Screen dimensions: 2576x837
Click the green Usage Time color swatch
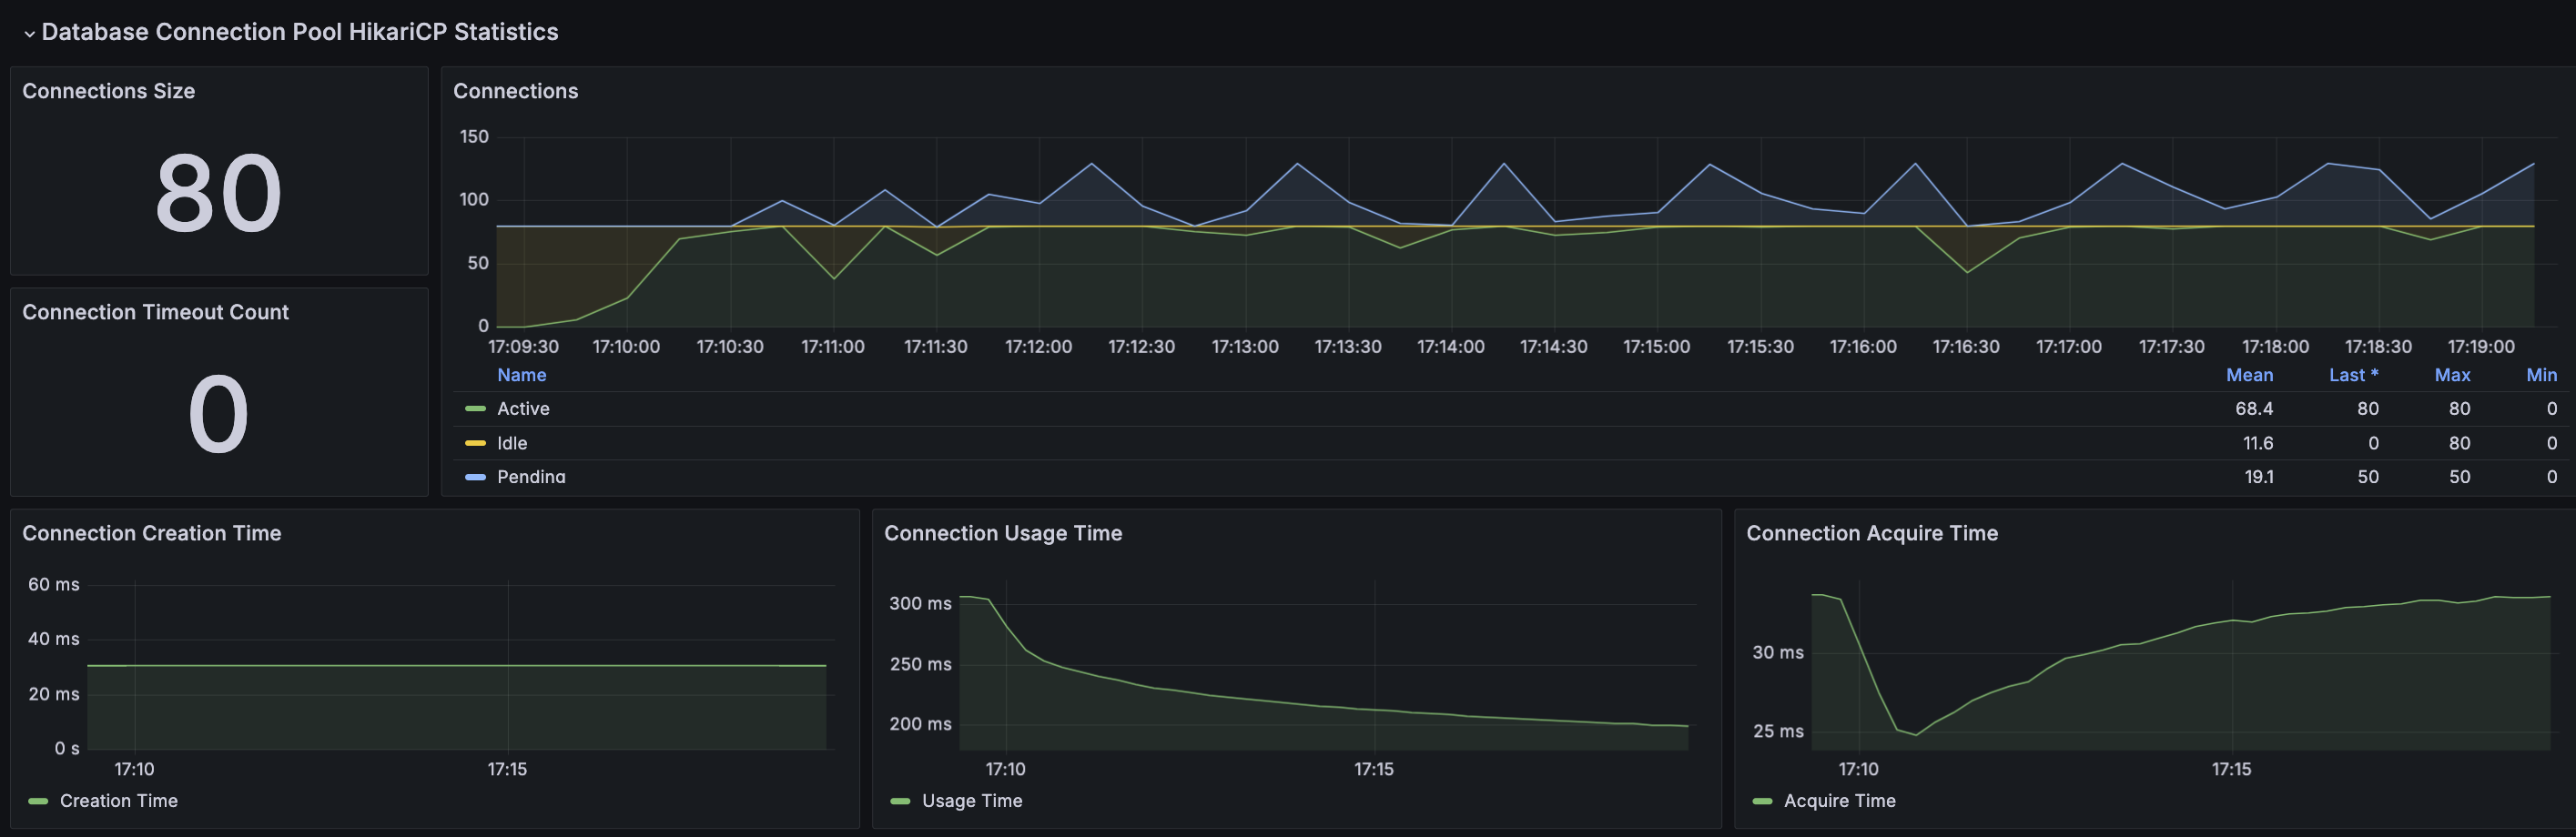pyautogui.click(x=900, y=801)
